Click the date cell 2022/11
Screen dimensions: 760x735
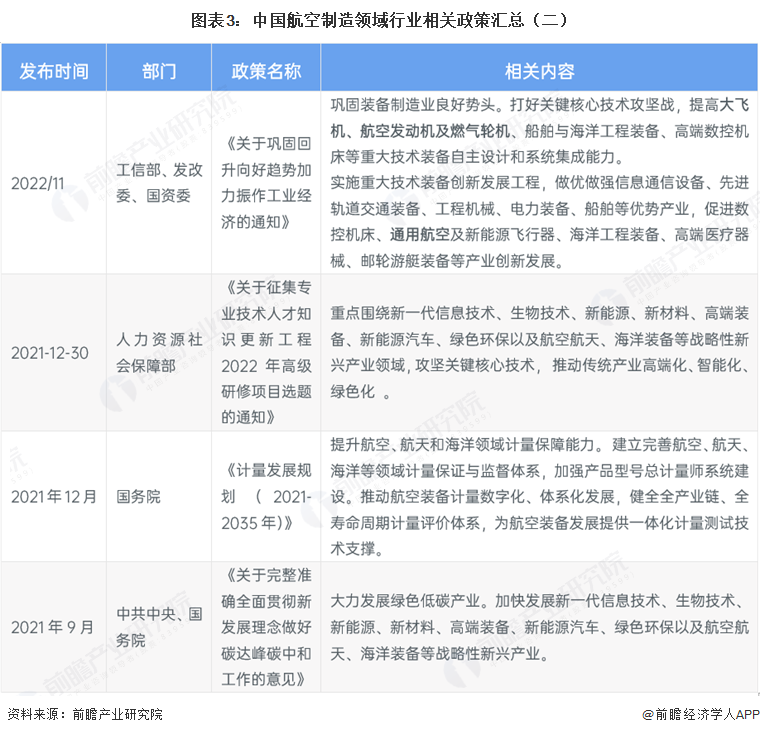point(38,183)
